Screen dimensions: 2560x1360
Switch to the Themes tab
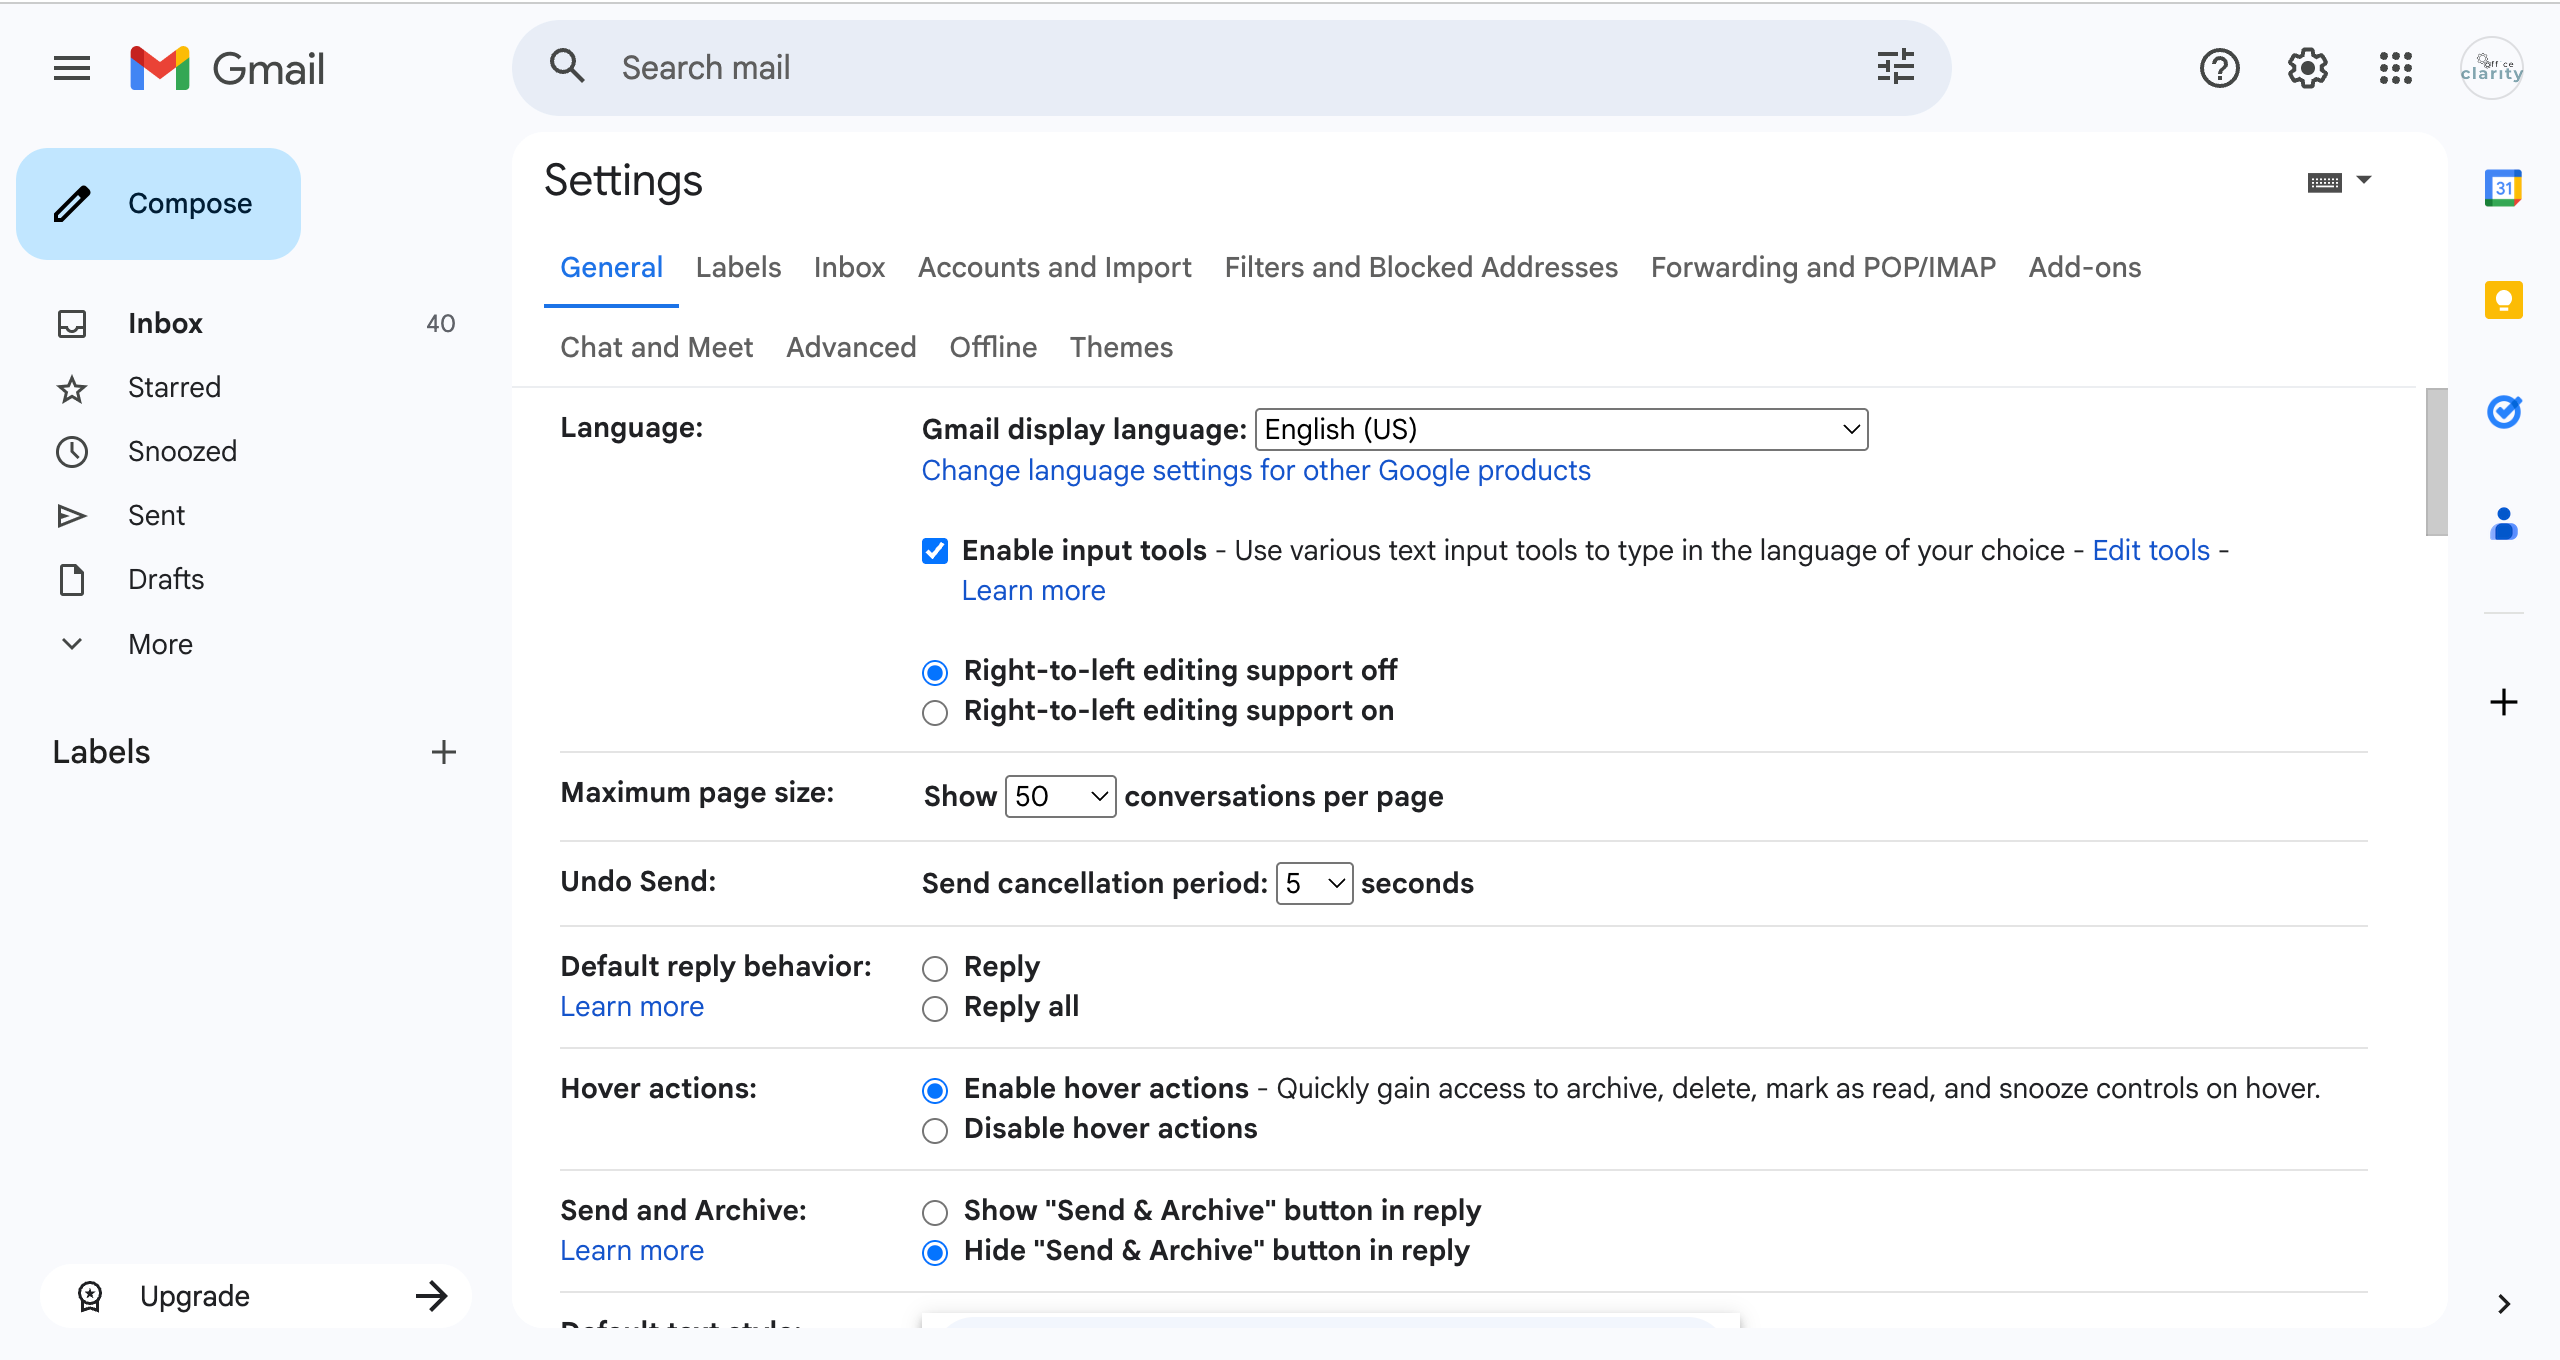(1121, 347)
